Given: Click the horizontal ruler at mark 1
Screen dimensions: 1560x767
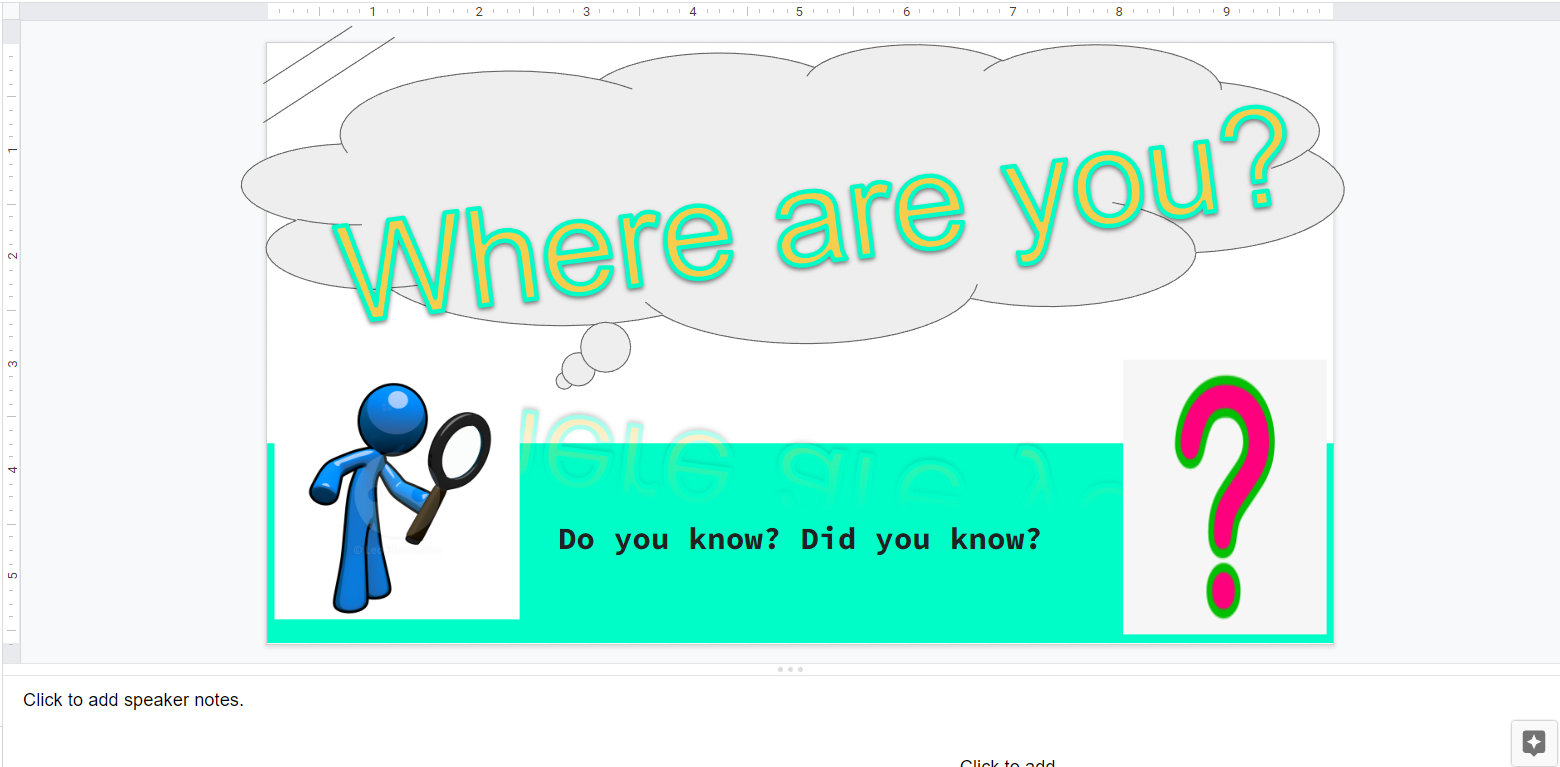Looking at the screenshot, I should click(x=373, y=11).
